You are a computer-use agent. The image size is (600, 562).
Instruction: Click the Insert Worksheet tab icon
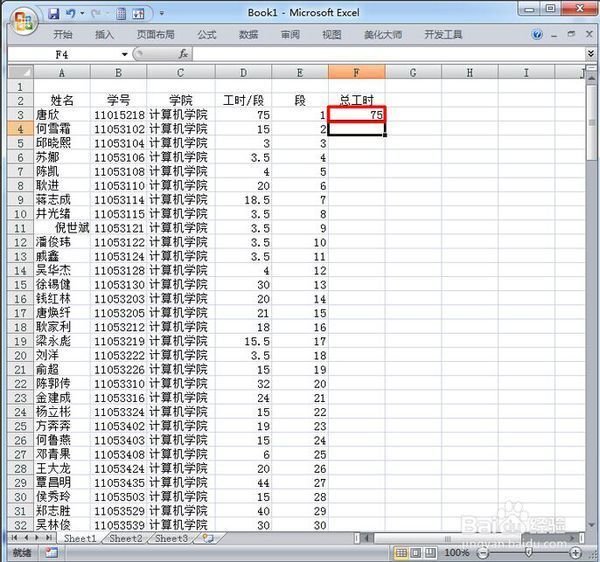[x=208, y=538]
